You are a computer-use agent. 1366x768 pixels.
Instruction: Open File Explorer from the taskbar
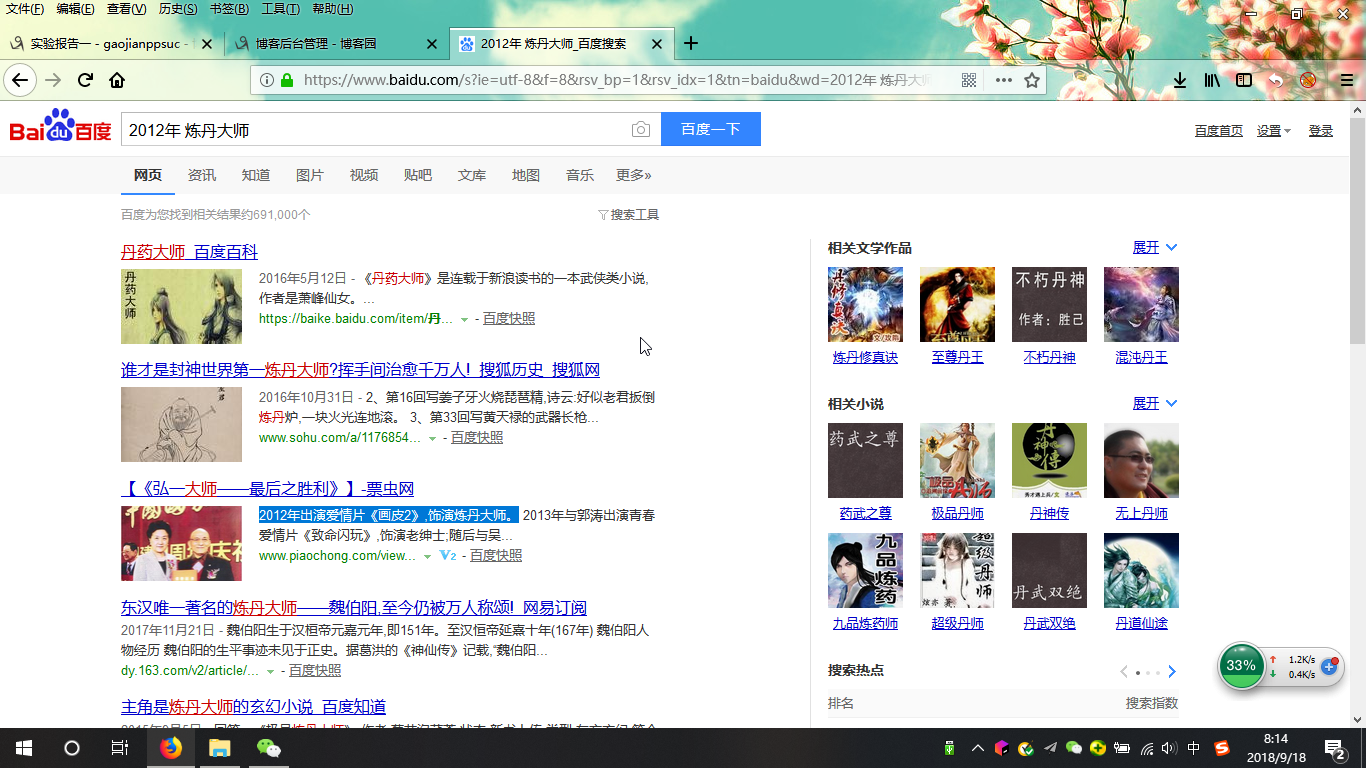(x=219, y=748)
